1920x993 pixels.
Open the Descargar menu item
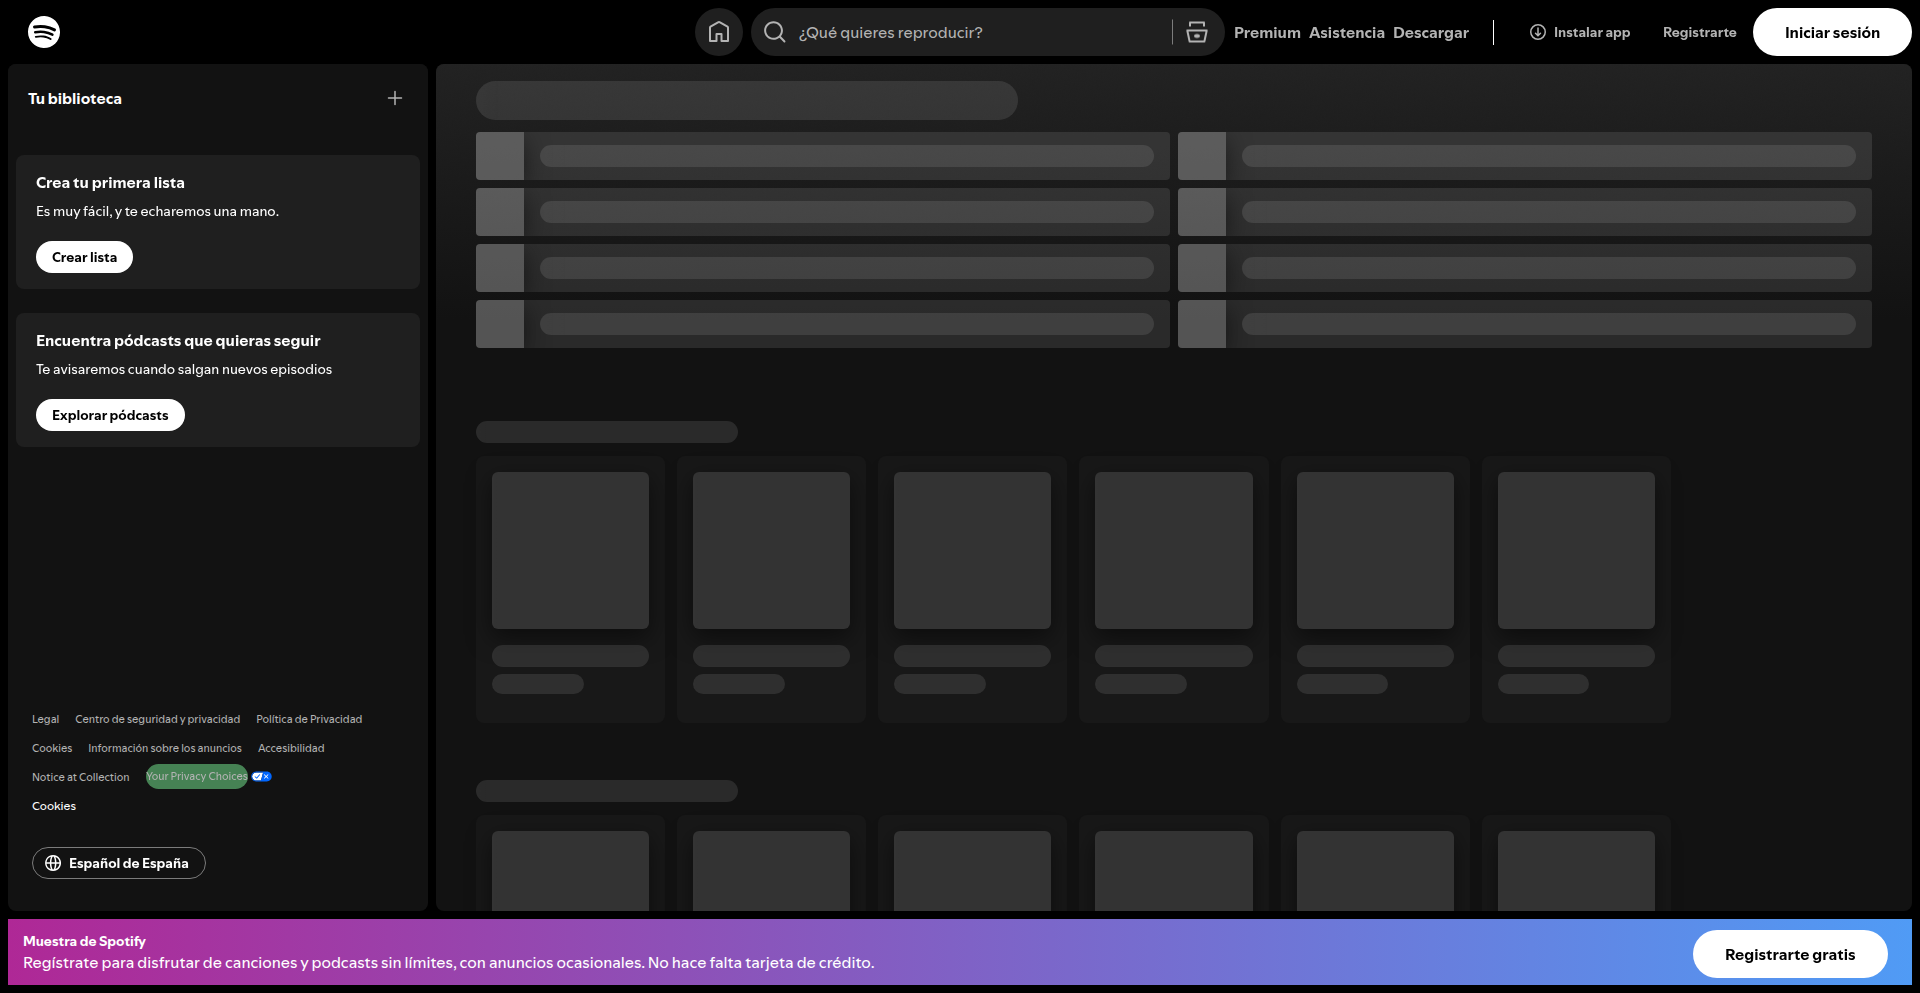coord(1430,33)
